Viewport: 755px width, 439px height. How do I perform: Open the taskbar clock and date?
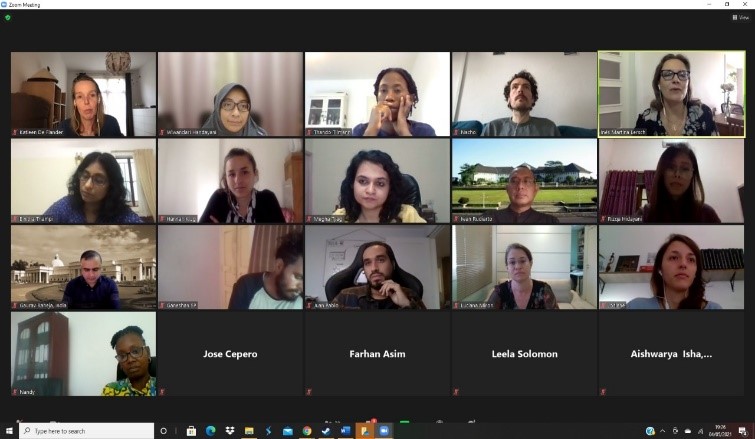(720, 430)
